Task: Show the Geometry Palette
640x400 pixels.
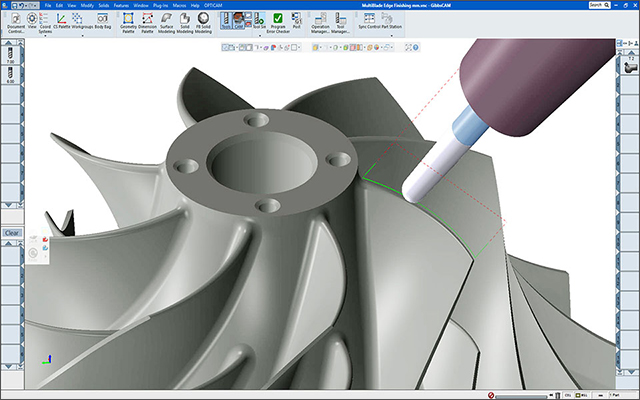Action: (x=128, y=24)
